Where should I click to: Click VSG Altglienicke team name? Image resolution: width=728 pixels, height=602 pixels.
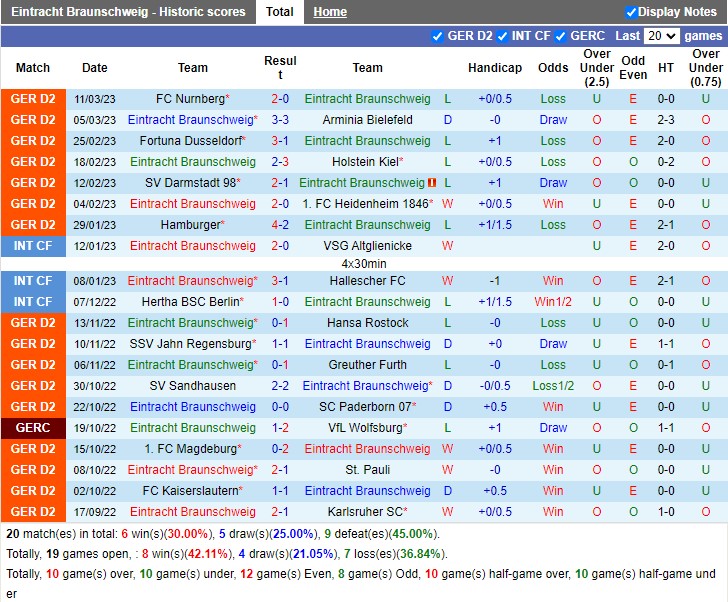(x=367, y=246)
